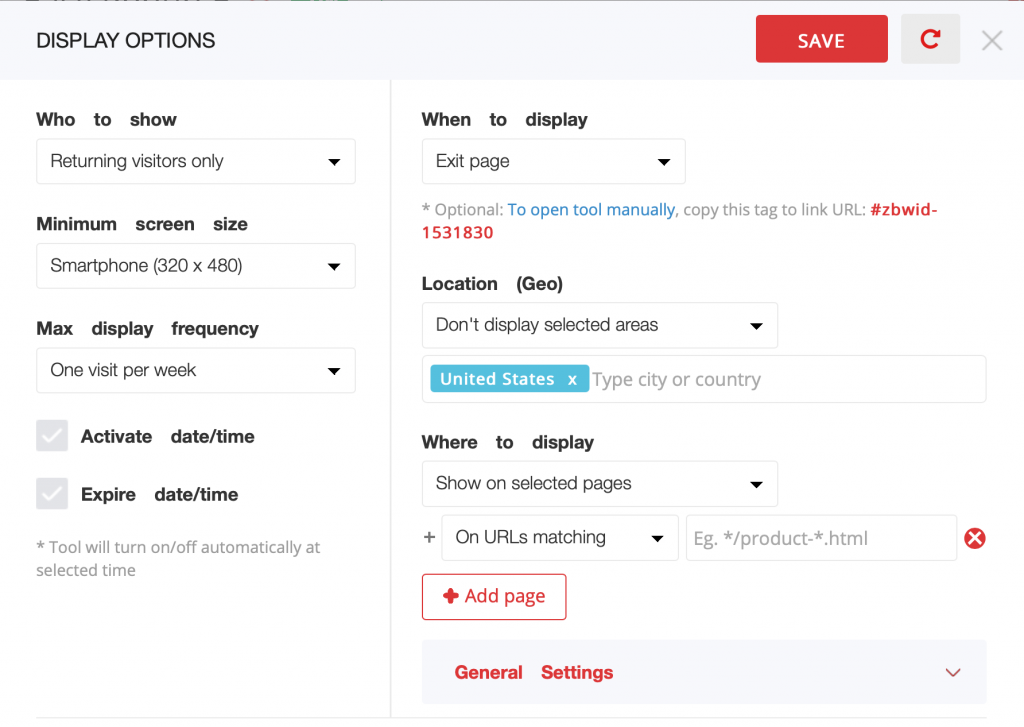
Task: Open the Who to show dropdown
Action: pyautogui.click(x=196, y=161)
